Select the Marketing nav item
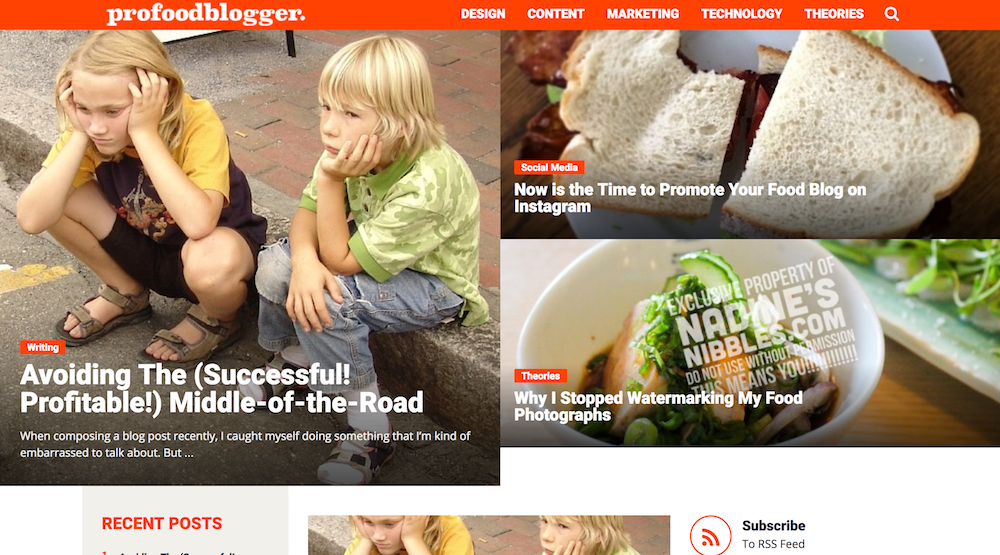The image size is (1000, 555). (642, 14)
